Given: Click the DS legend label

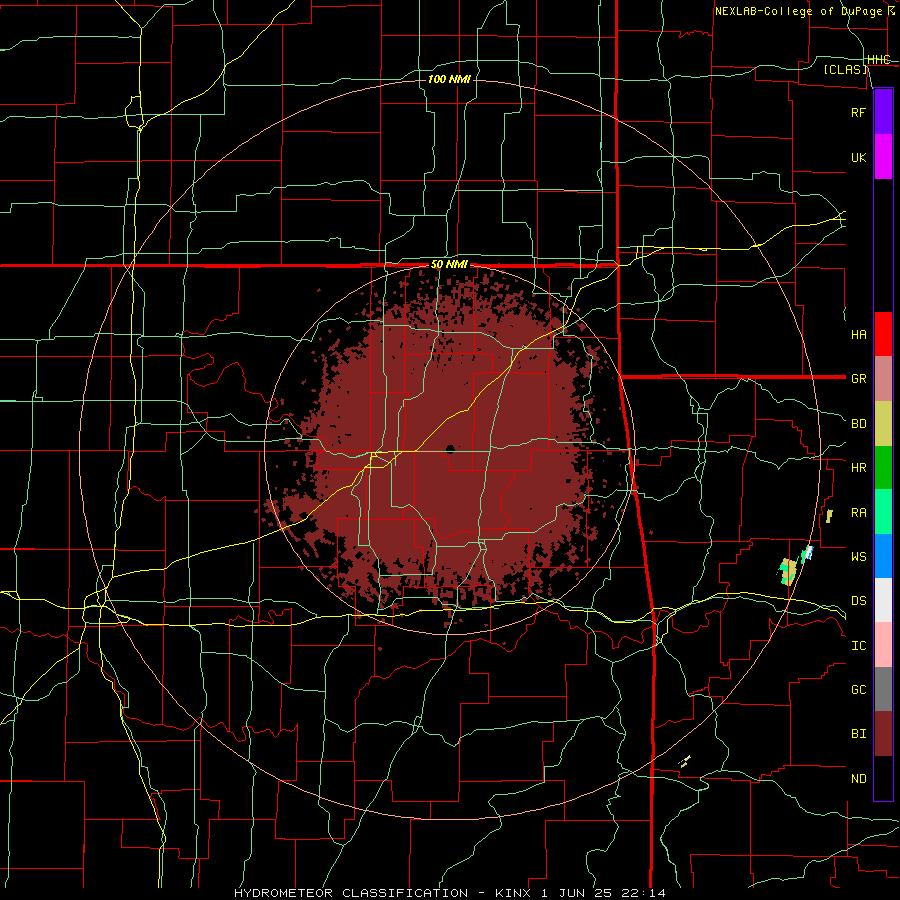Looking at the screenshot, I should tap(858, 601).
